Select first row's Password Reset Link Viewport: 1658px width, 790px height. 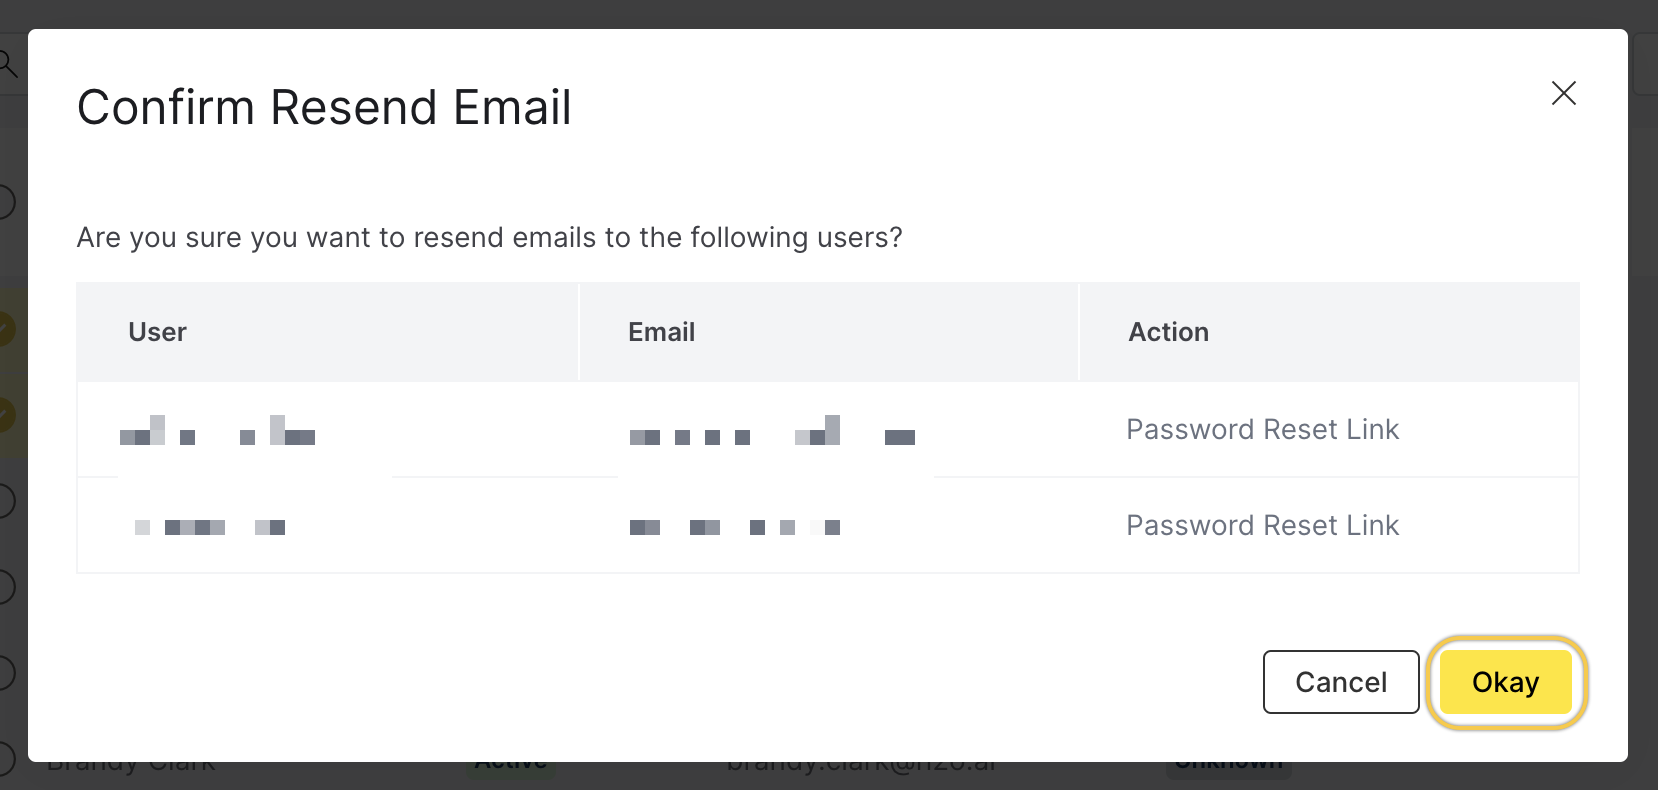click(1262, 429)
